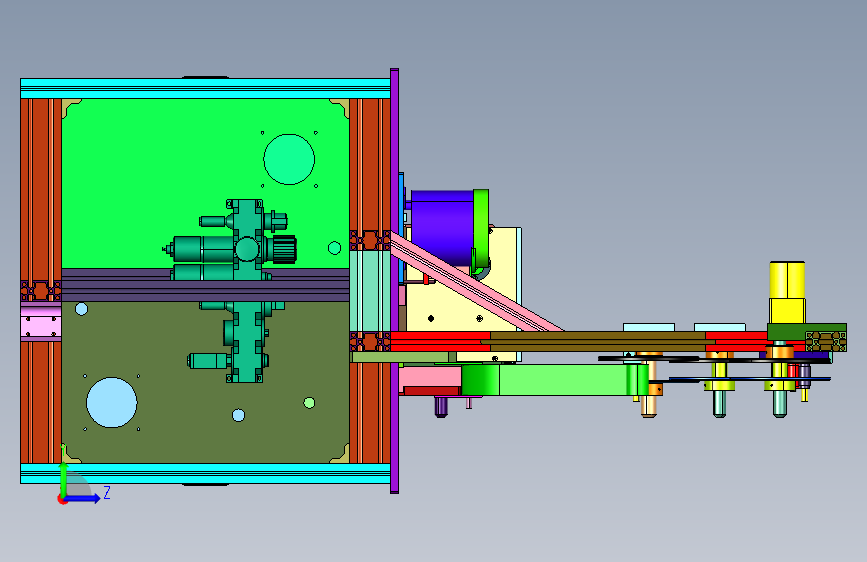Pick the large circular hole in the bright green panel
The height and width of the screenshot is (562, 867).
[x=289, y=159]
